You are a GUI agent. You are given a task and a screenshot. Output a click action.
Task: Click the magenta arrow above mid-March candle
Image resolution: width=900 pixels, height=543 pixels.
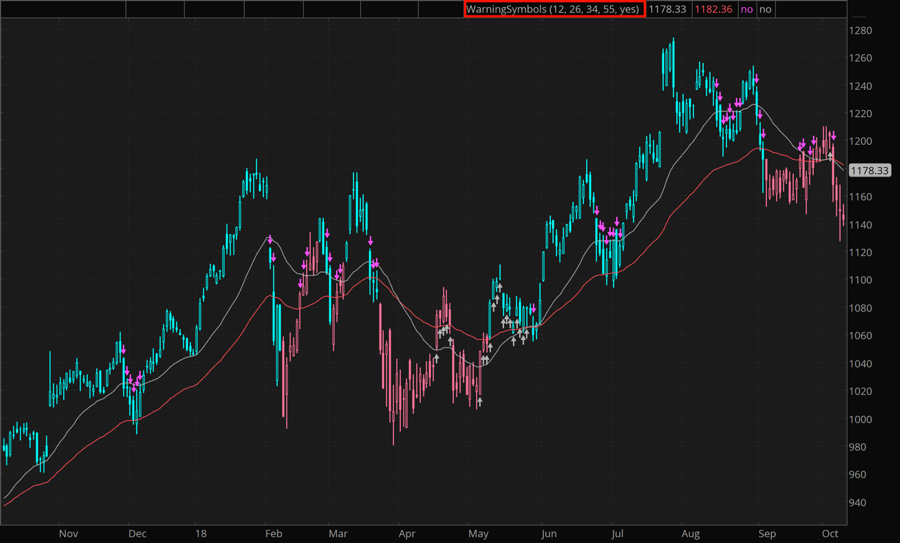point(370,241)
